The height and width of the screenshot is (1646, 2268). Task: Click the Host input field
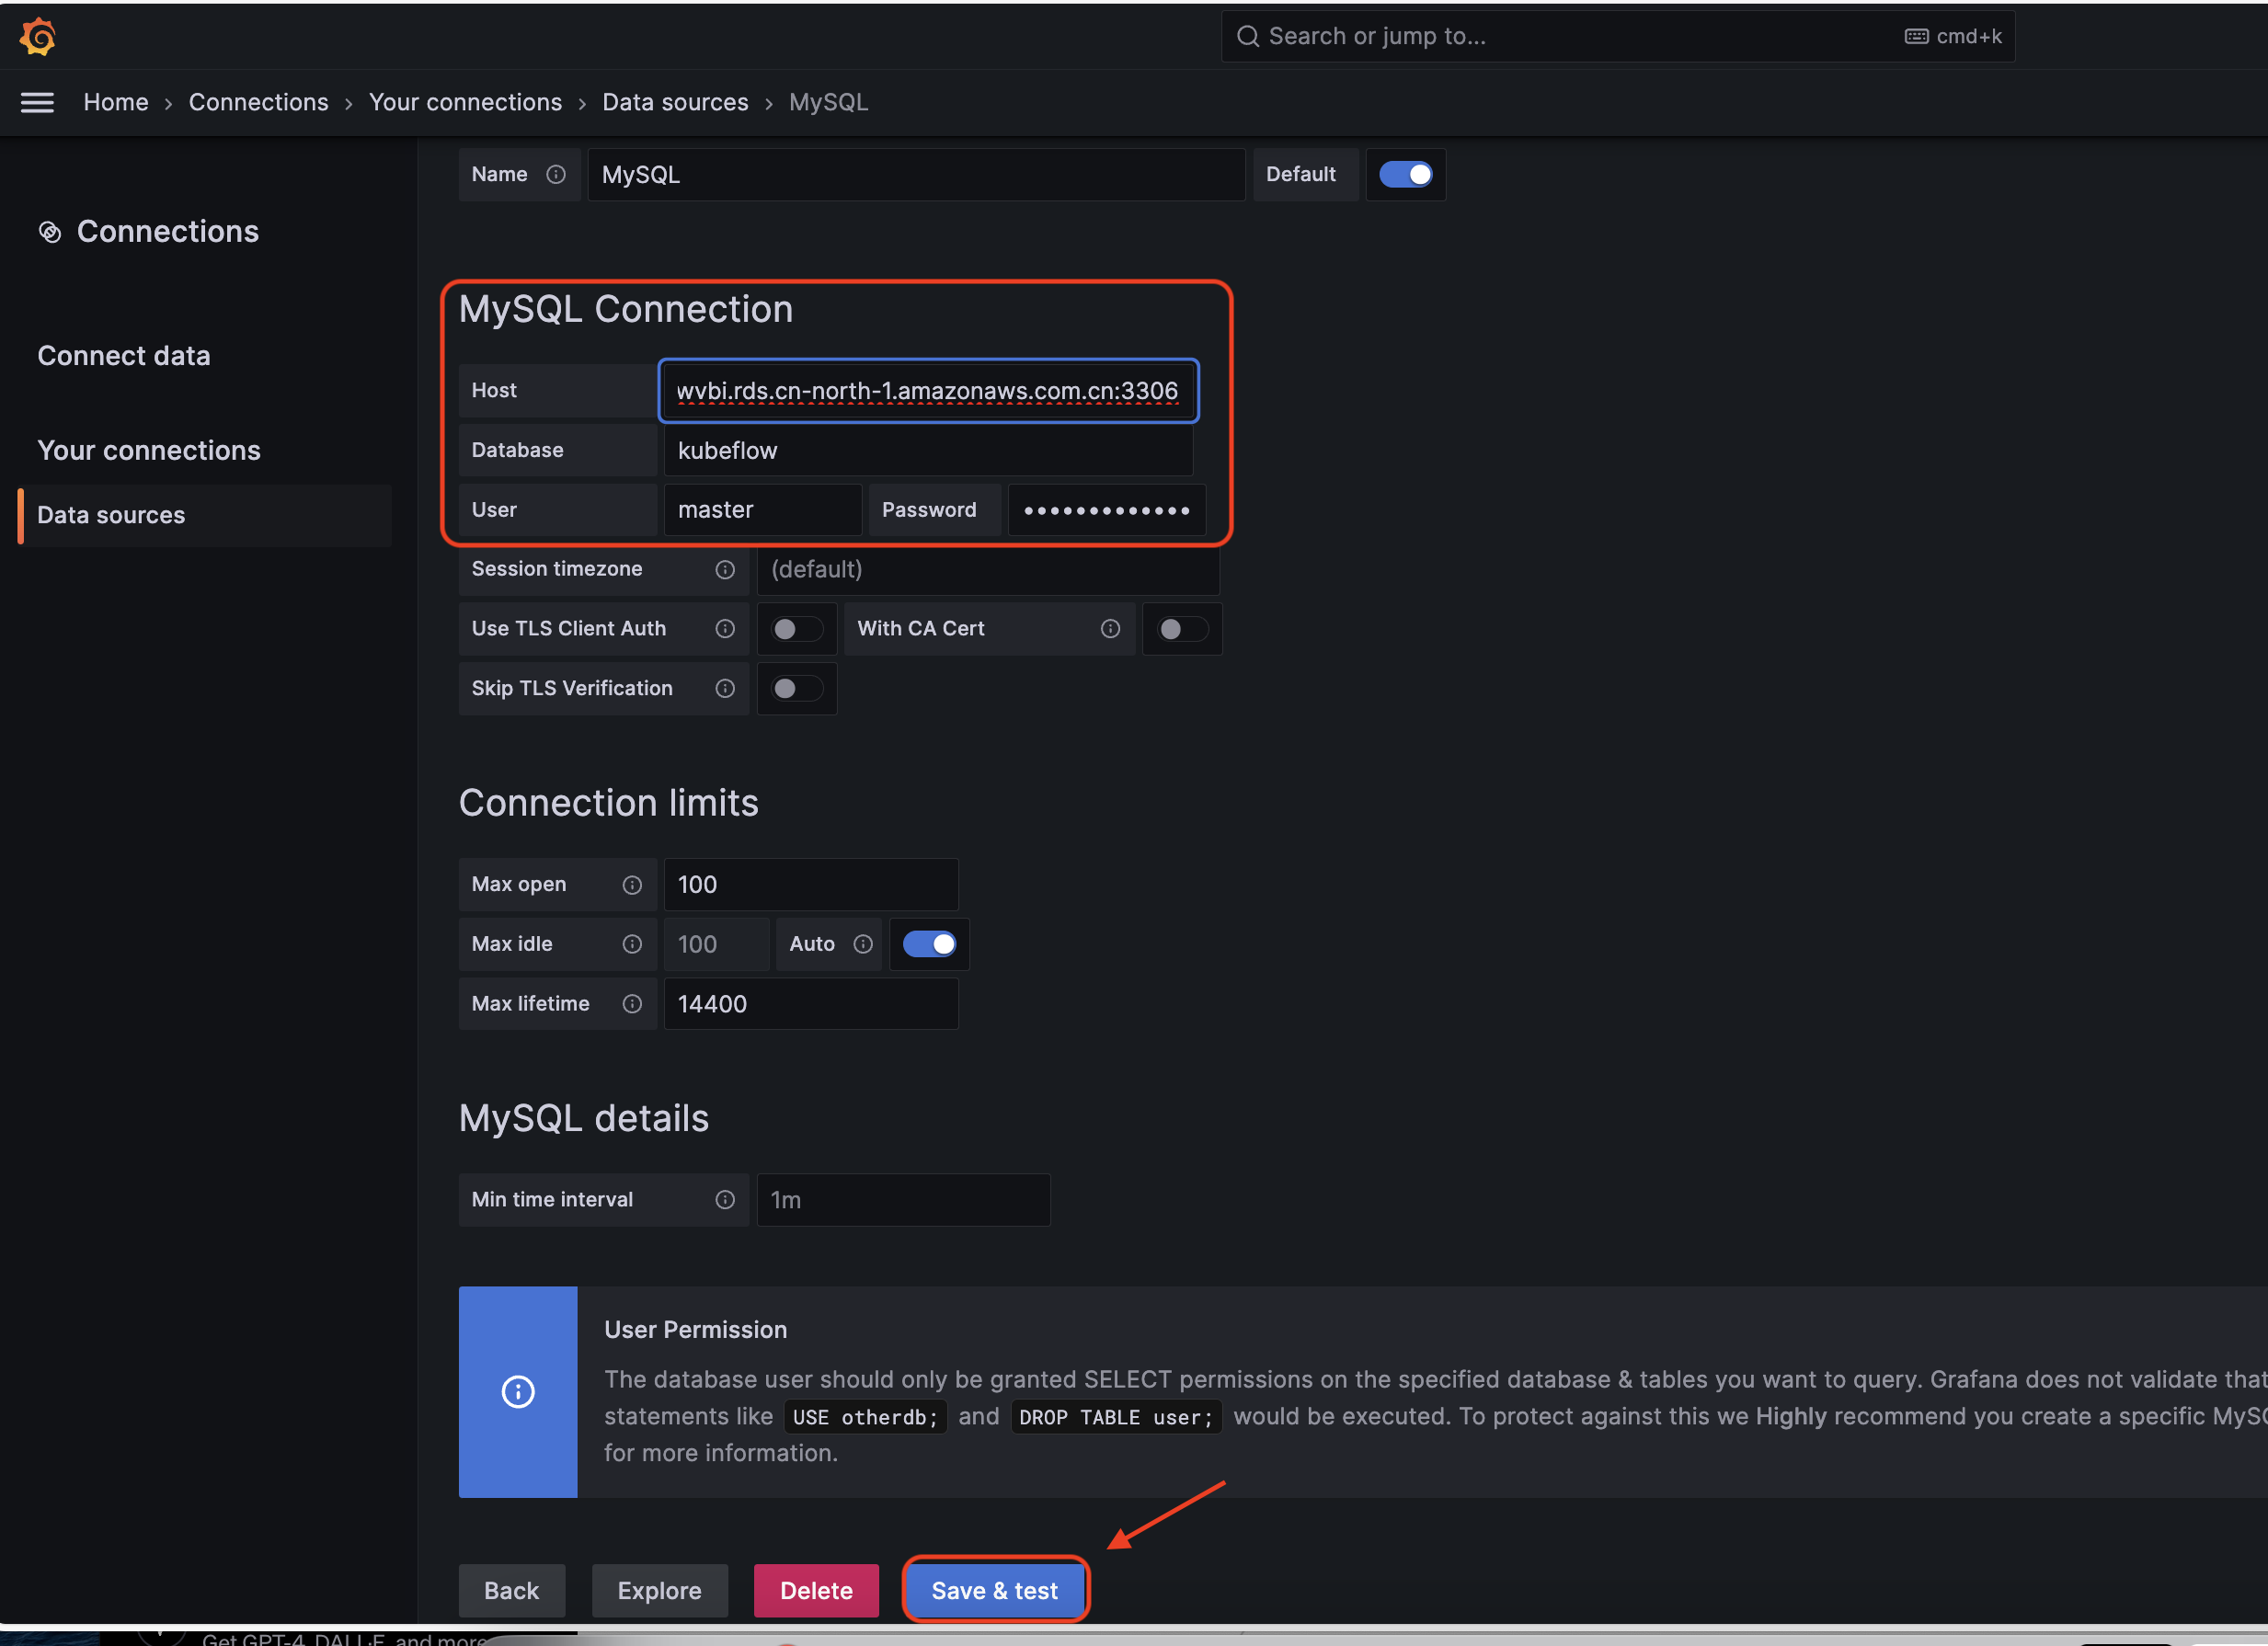(928, 391)
